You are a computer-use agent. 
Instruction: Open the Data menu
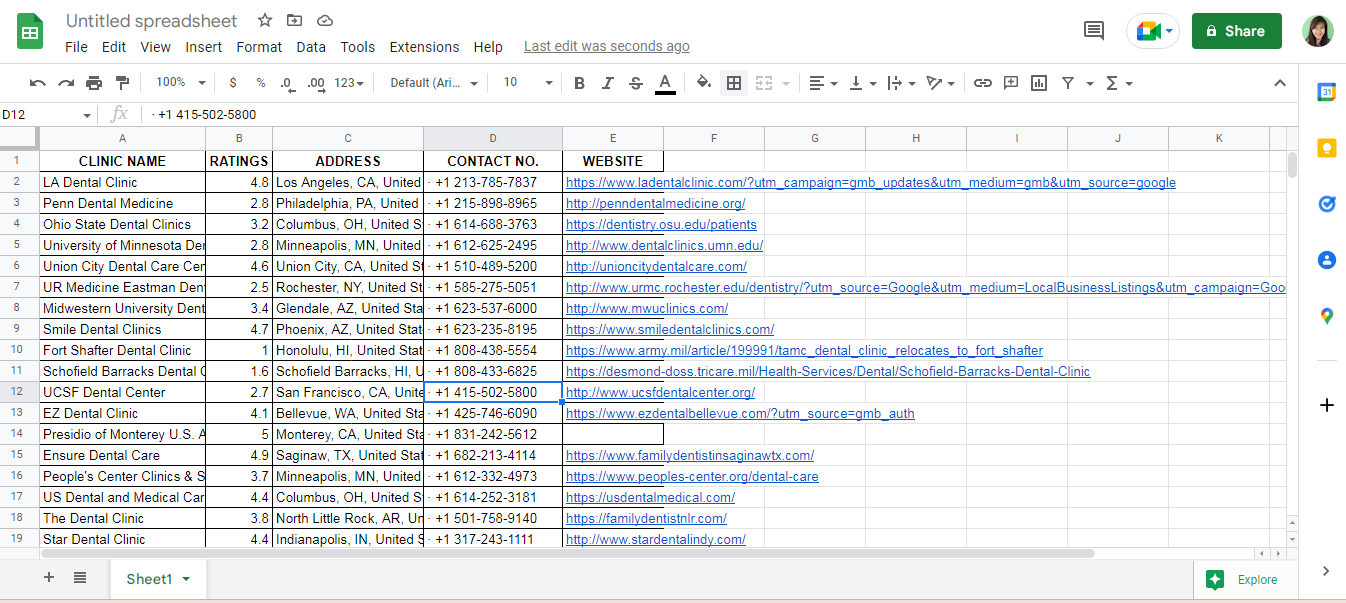point(311,47)
